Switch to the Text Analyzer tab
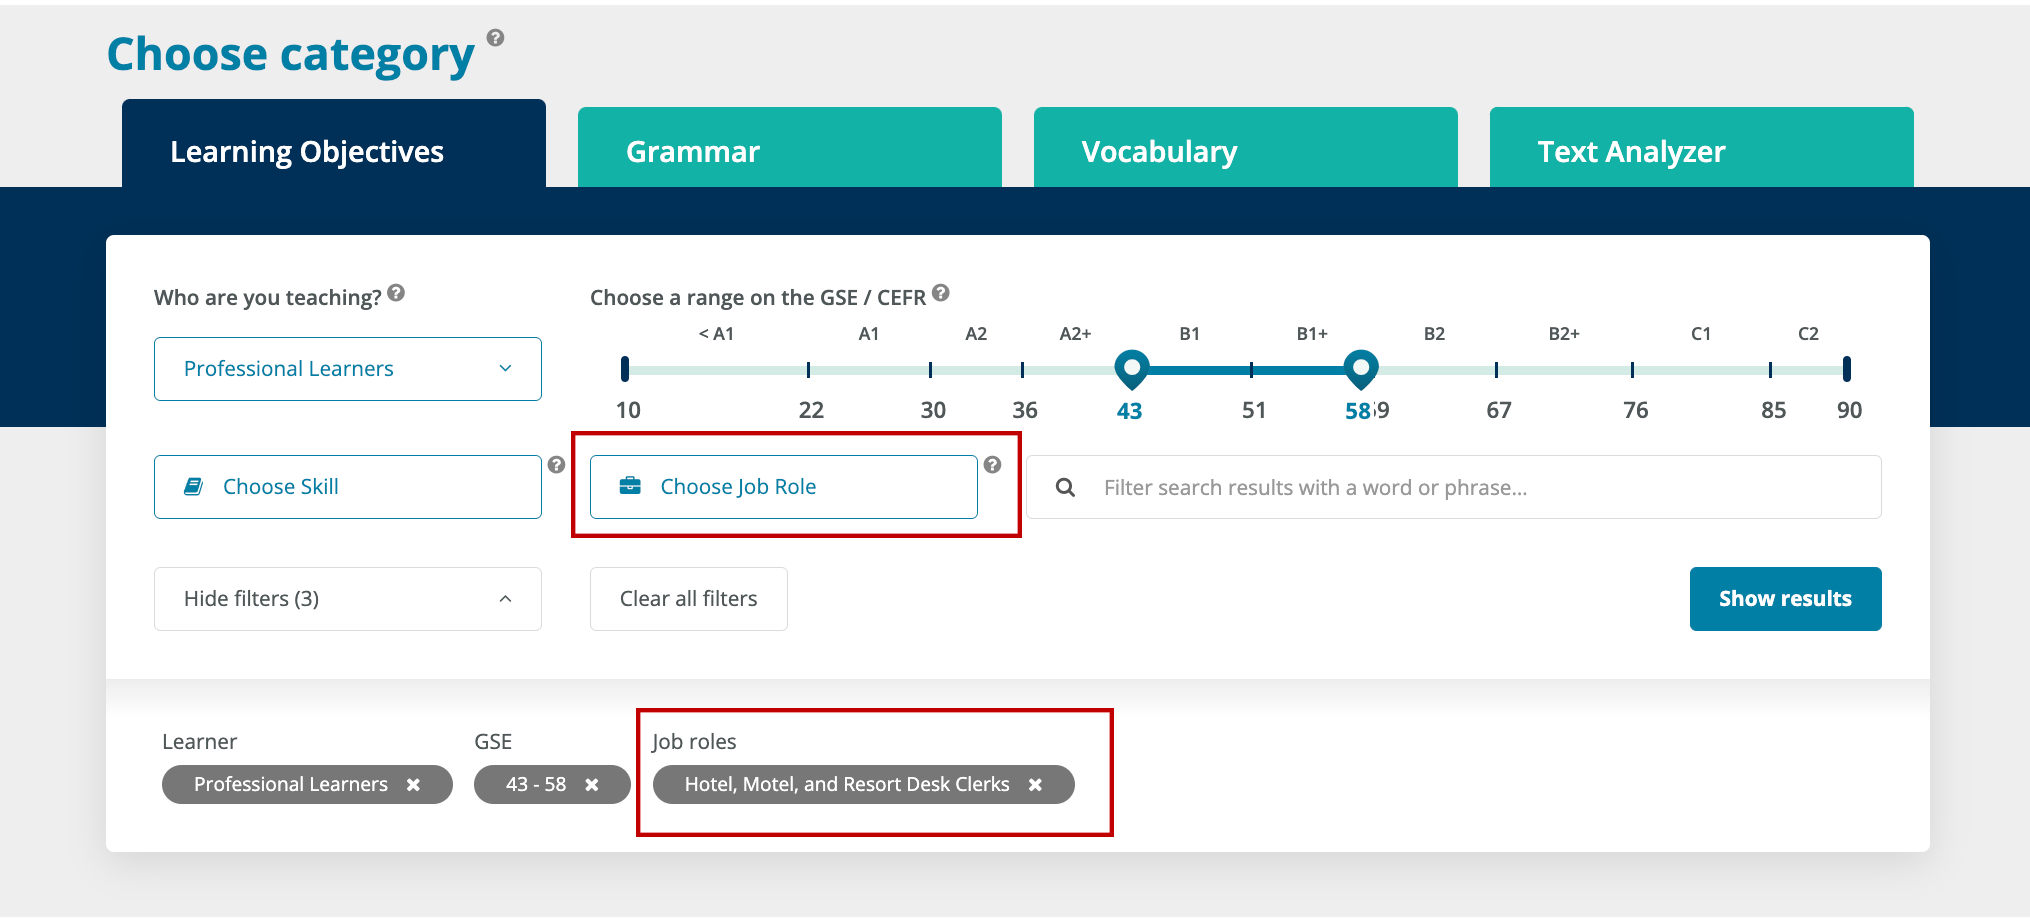 1700,151
